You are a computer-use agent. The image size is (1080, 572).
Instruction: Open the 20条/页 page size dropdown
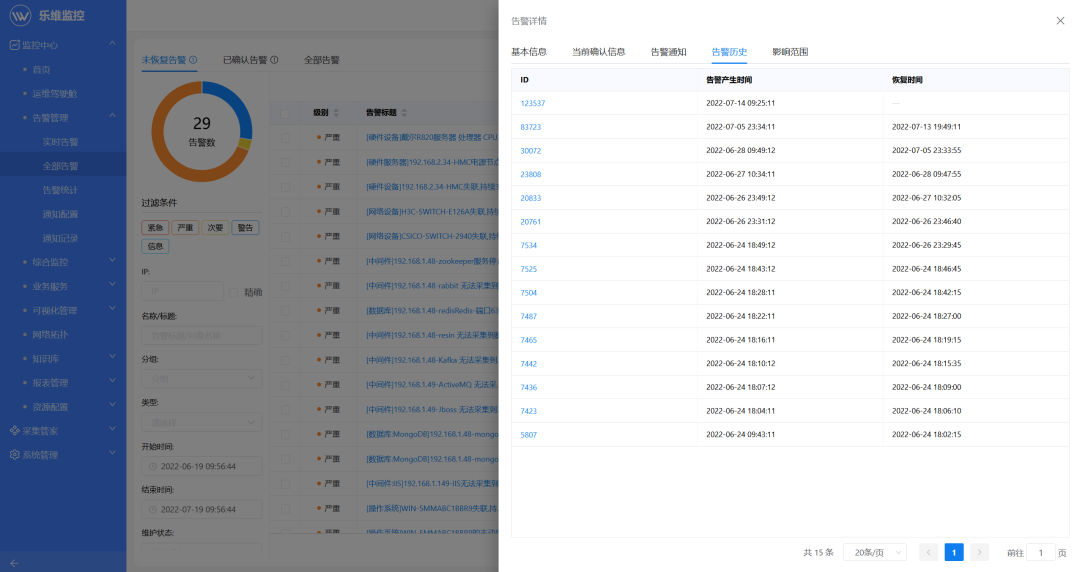874,552
